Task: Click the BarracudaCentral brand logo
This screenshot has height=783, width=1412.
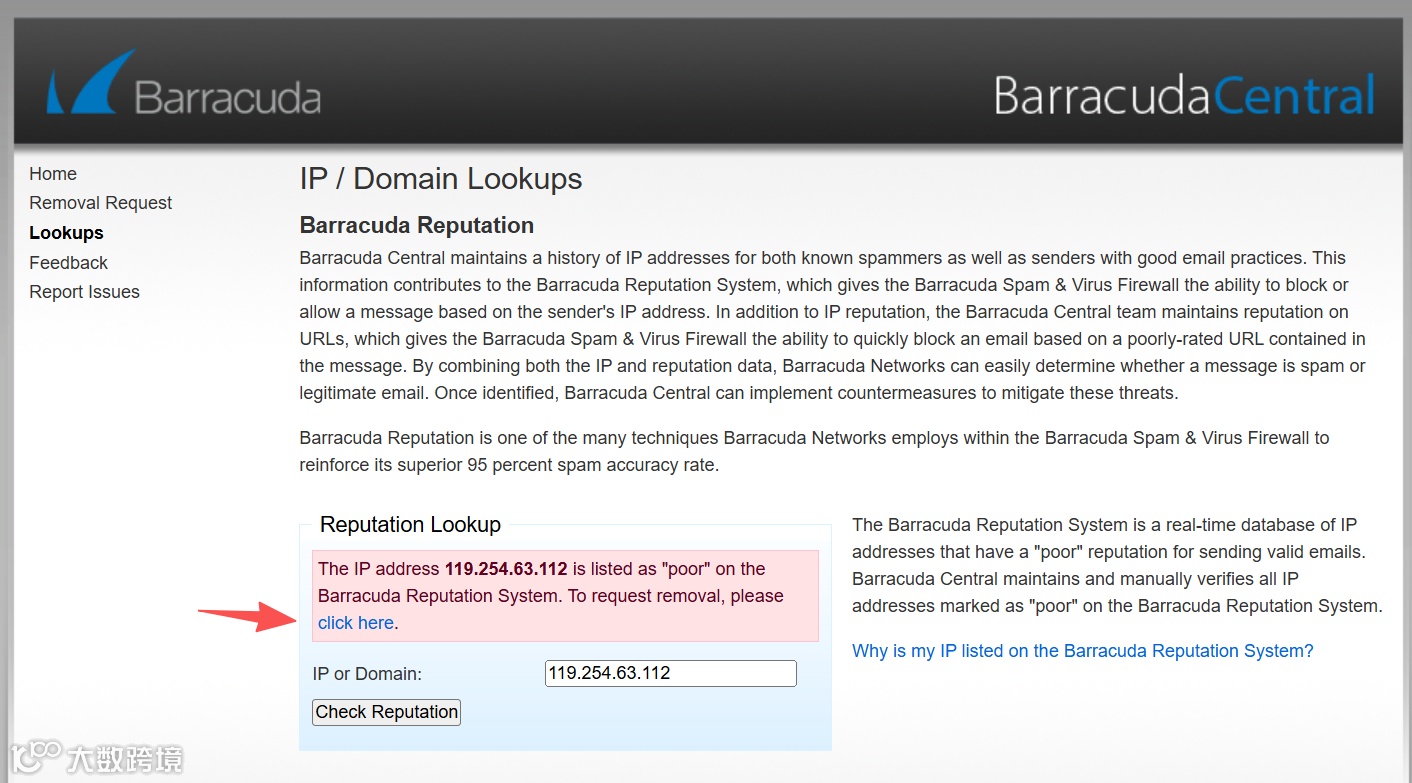Action: click(1184, 96)
